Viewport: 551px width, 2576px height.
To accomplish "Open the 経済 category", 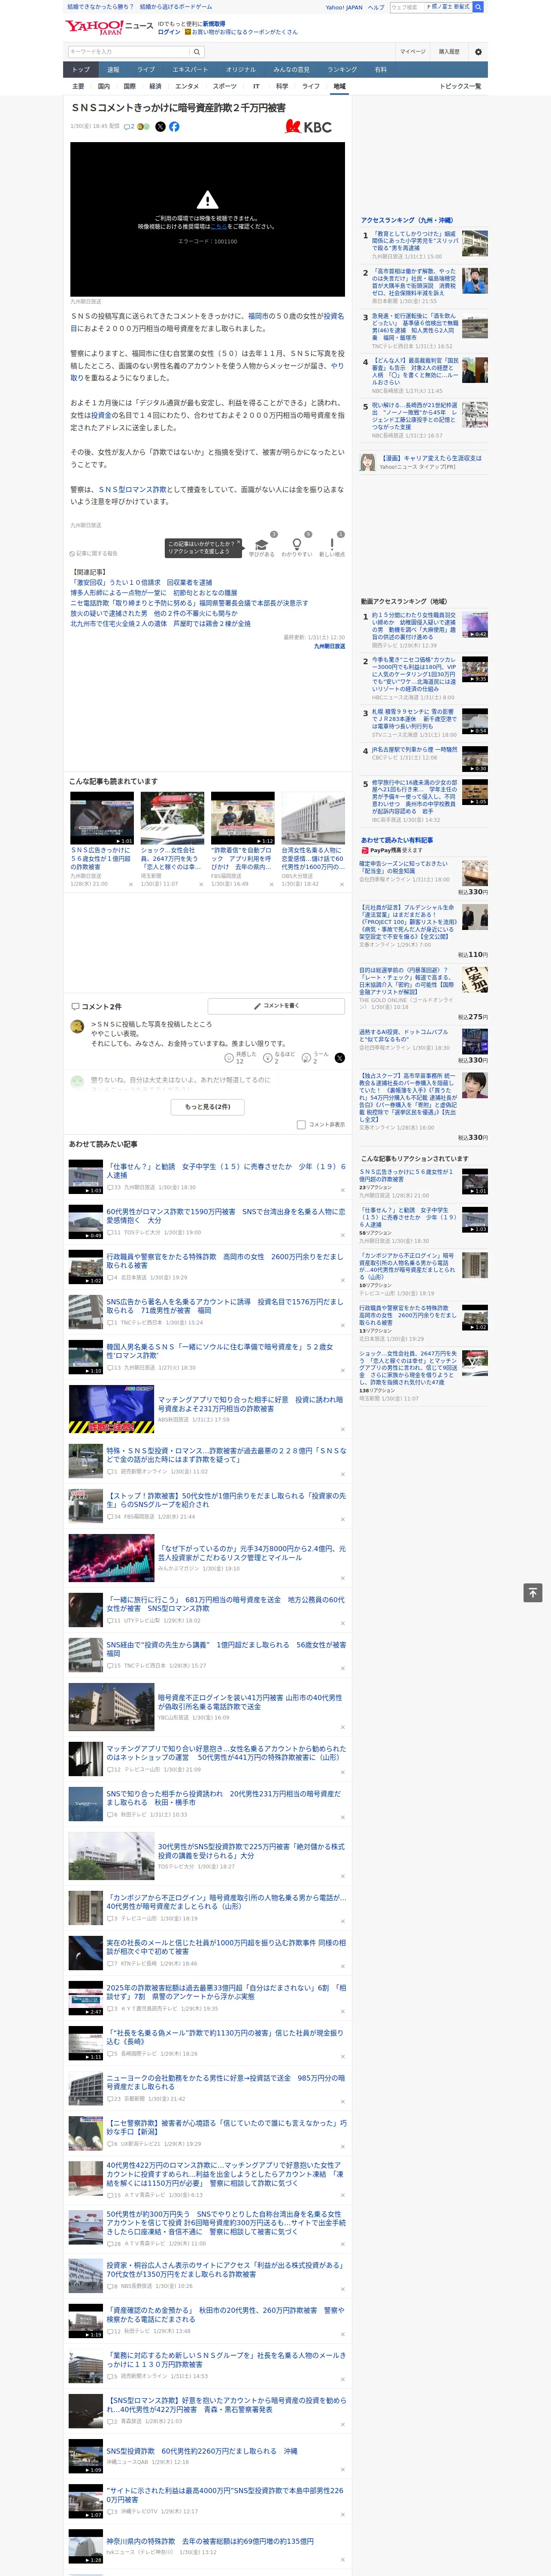I will 155,86.
